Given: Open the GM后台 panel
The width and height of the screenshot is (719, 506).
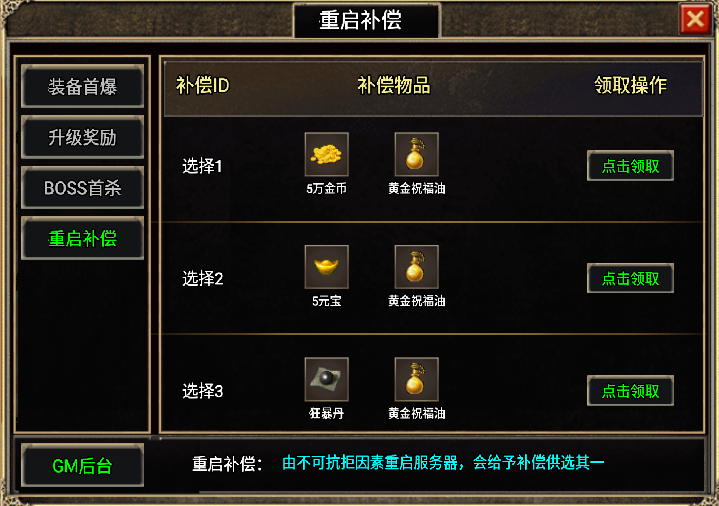Looking at the screenshot, I should pyautogui.click(x=83, y=465).
